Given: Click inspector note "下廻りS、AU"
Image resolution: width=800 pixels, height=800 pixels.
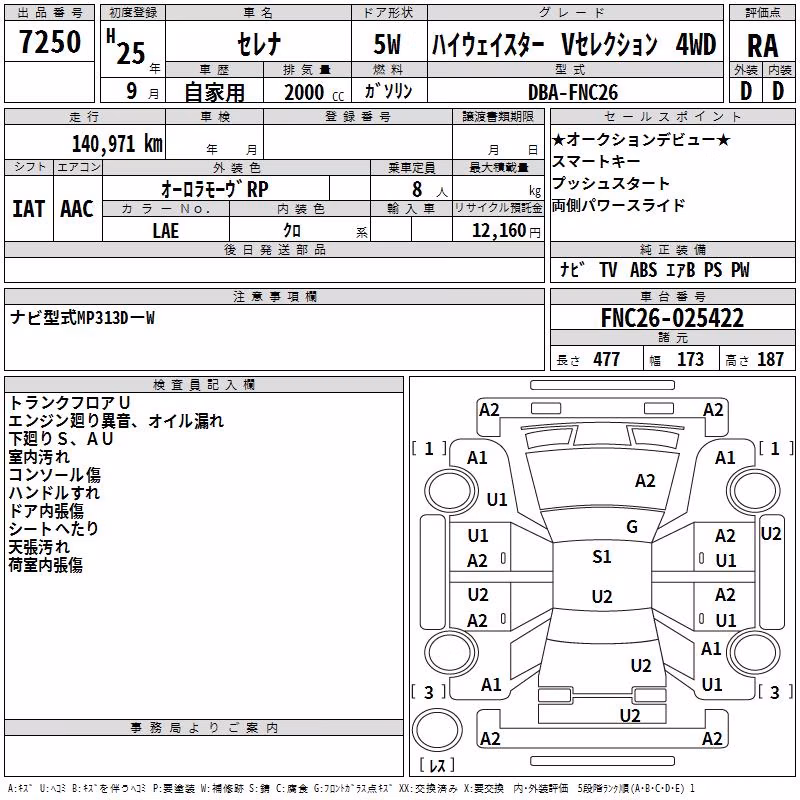Looking at the screenshot, I should pos(61,439).
